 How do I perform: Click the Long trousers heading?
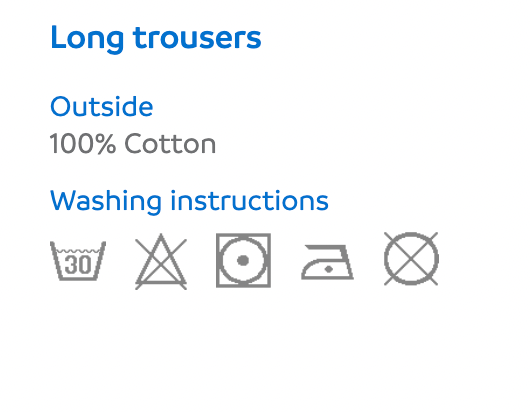(x=156, y=39)
